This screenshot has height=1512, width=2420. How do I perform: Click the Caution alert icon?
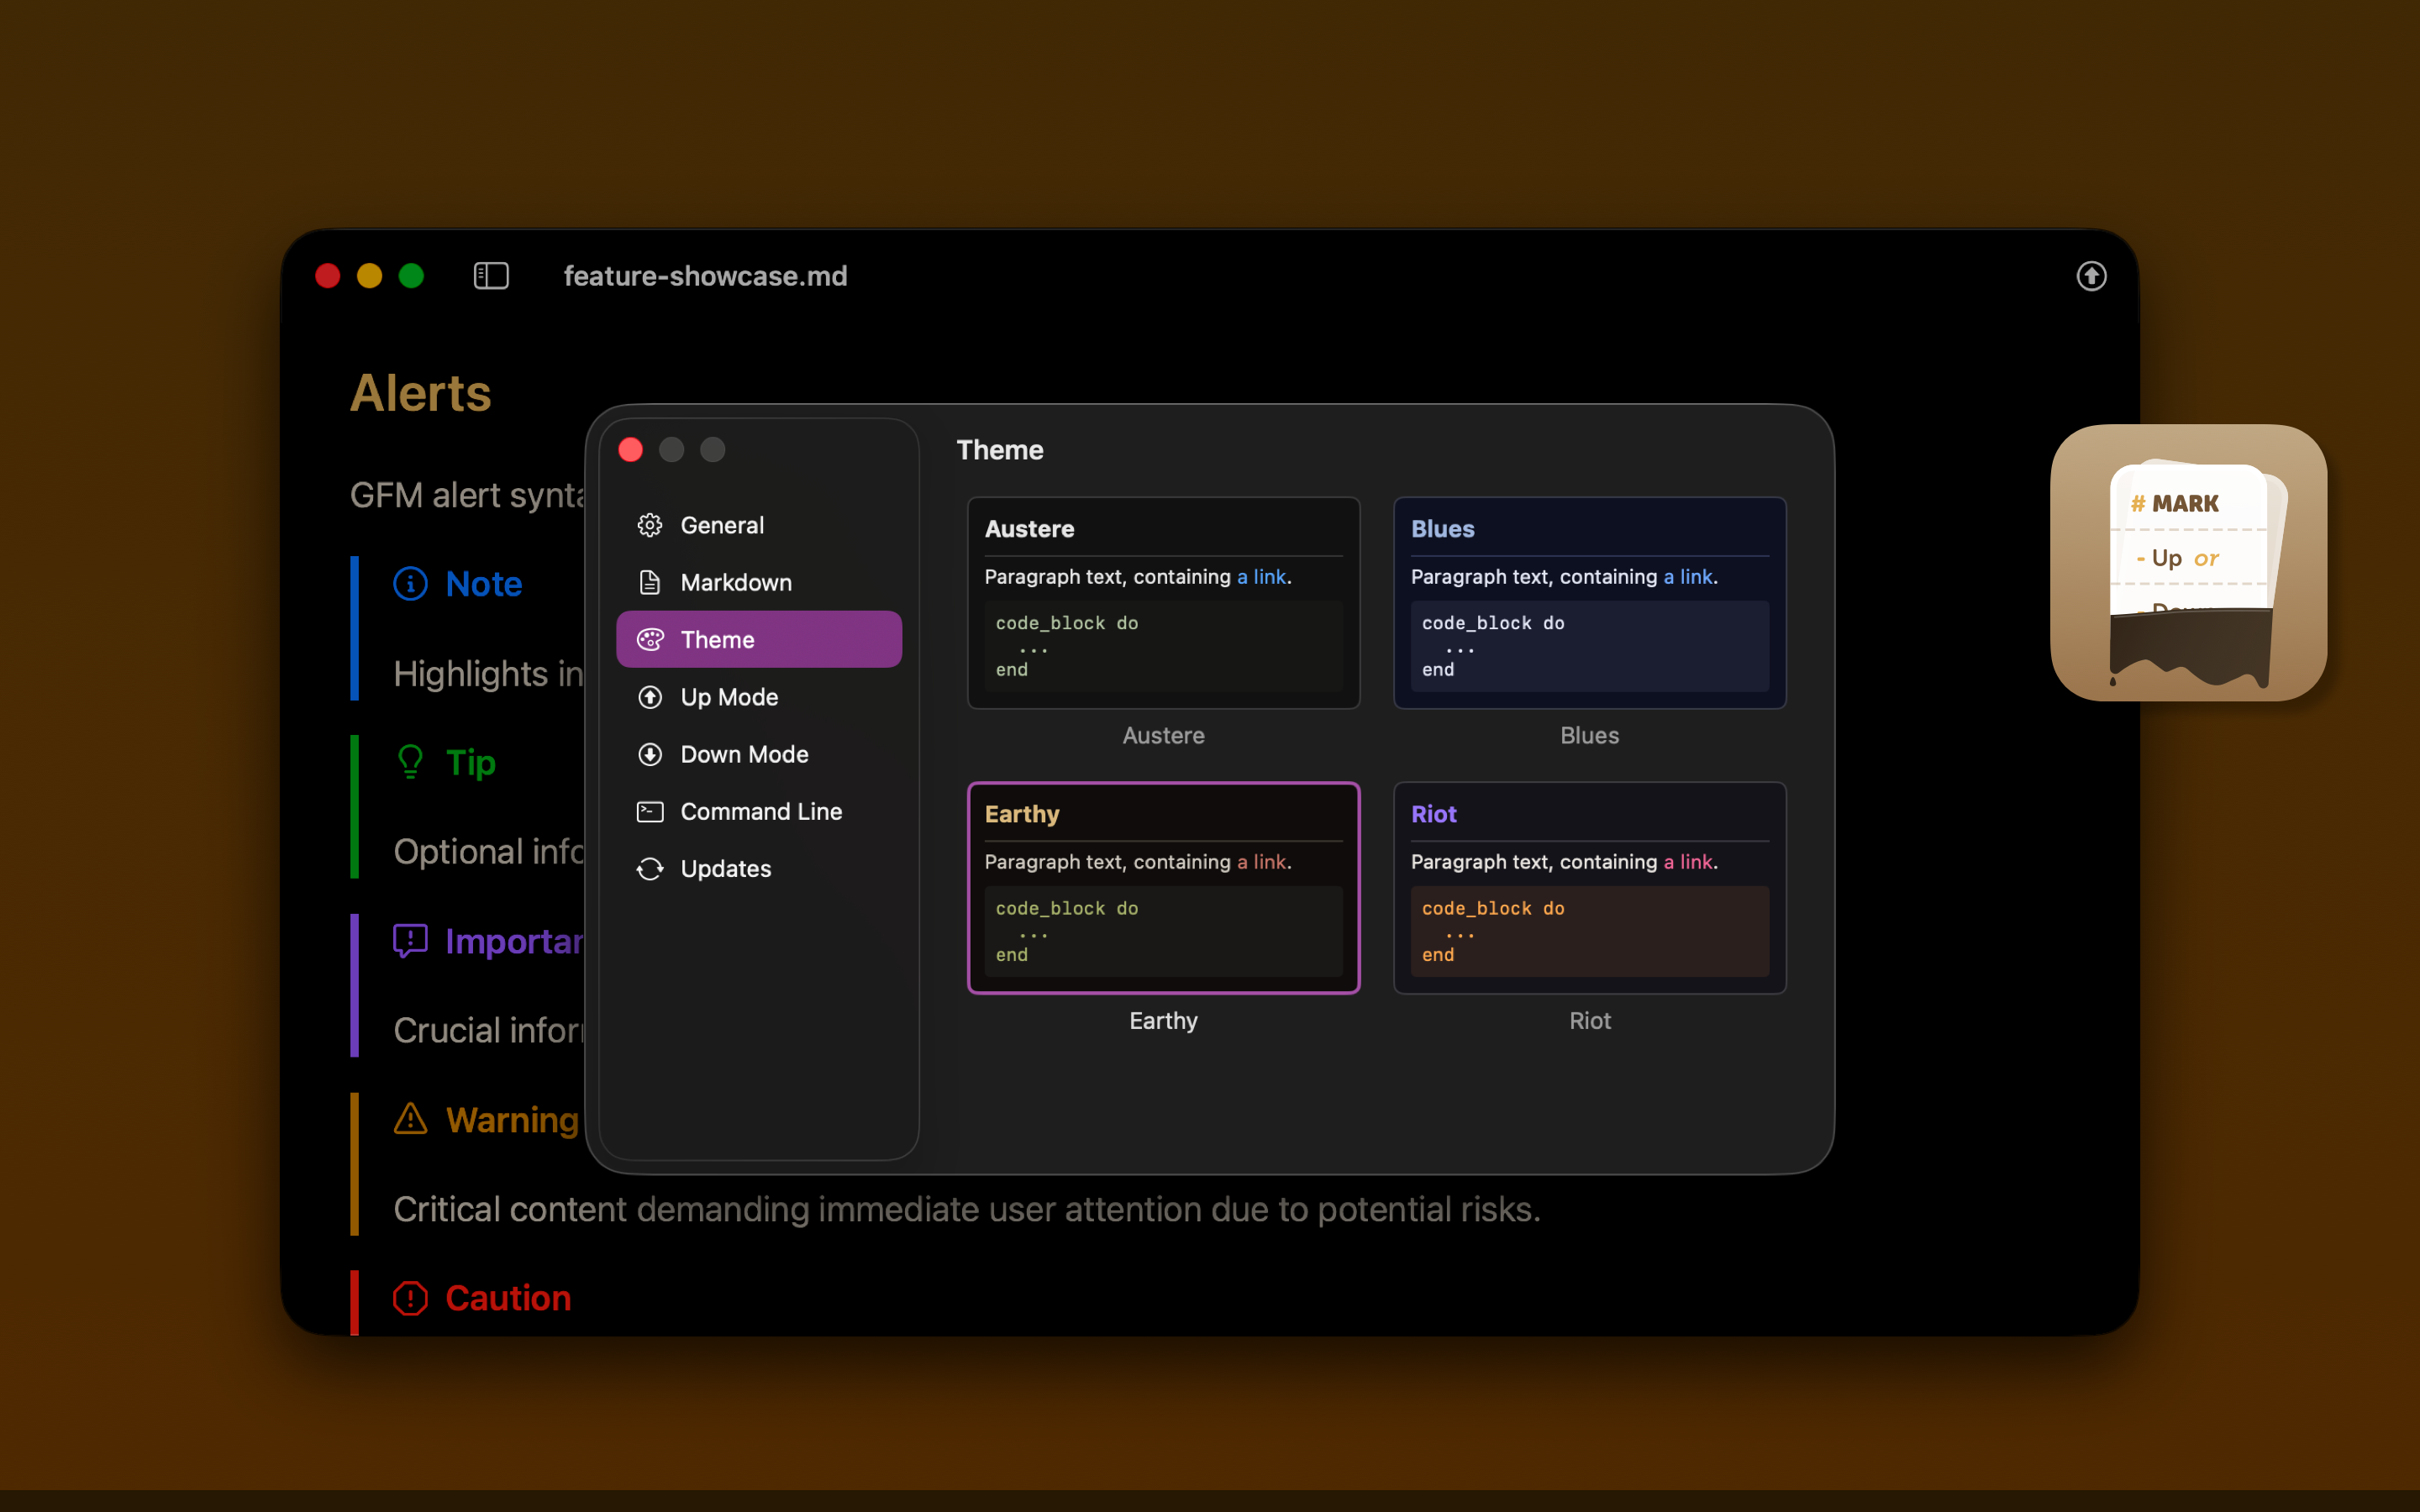point(410,1298)
